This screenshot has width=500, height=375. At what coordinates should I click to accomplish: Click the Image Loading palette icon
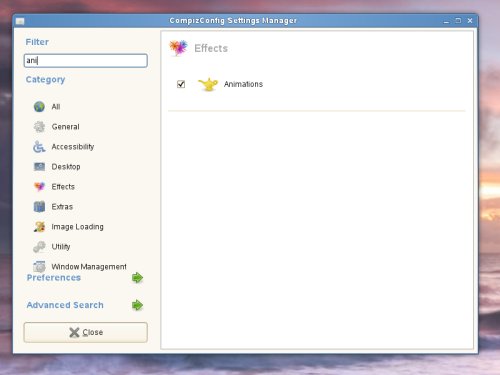pos(39,227)
